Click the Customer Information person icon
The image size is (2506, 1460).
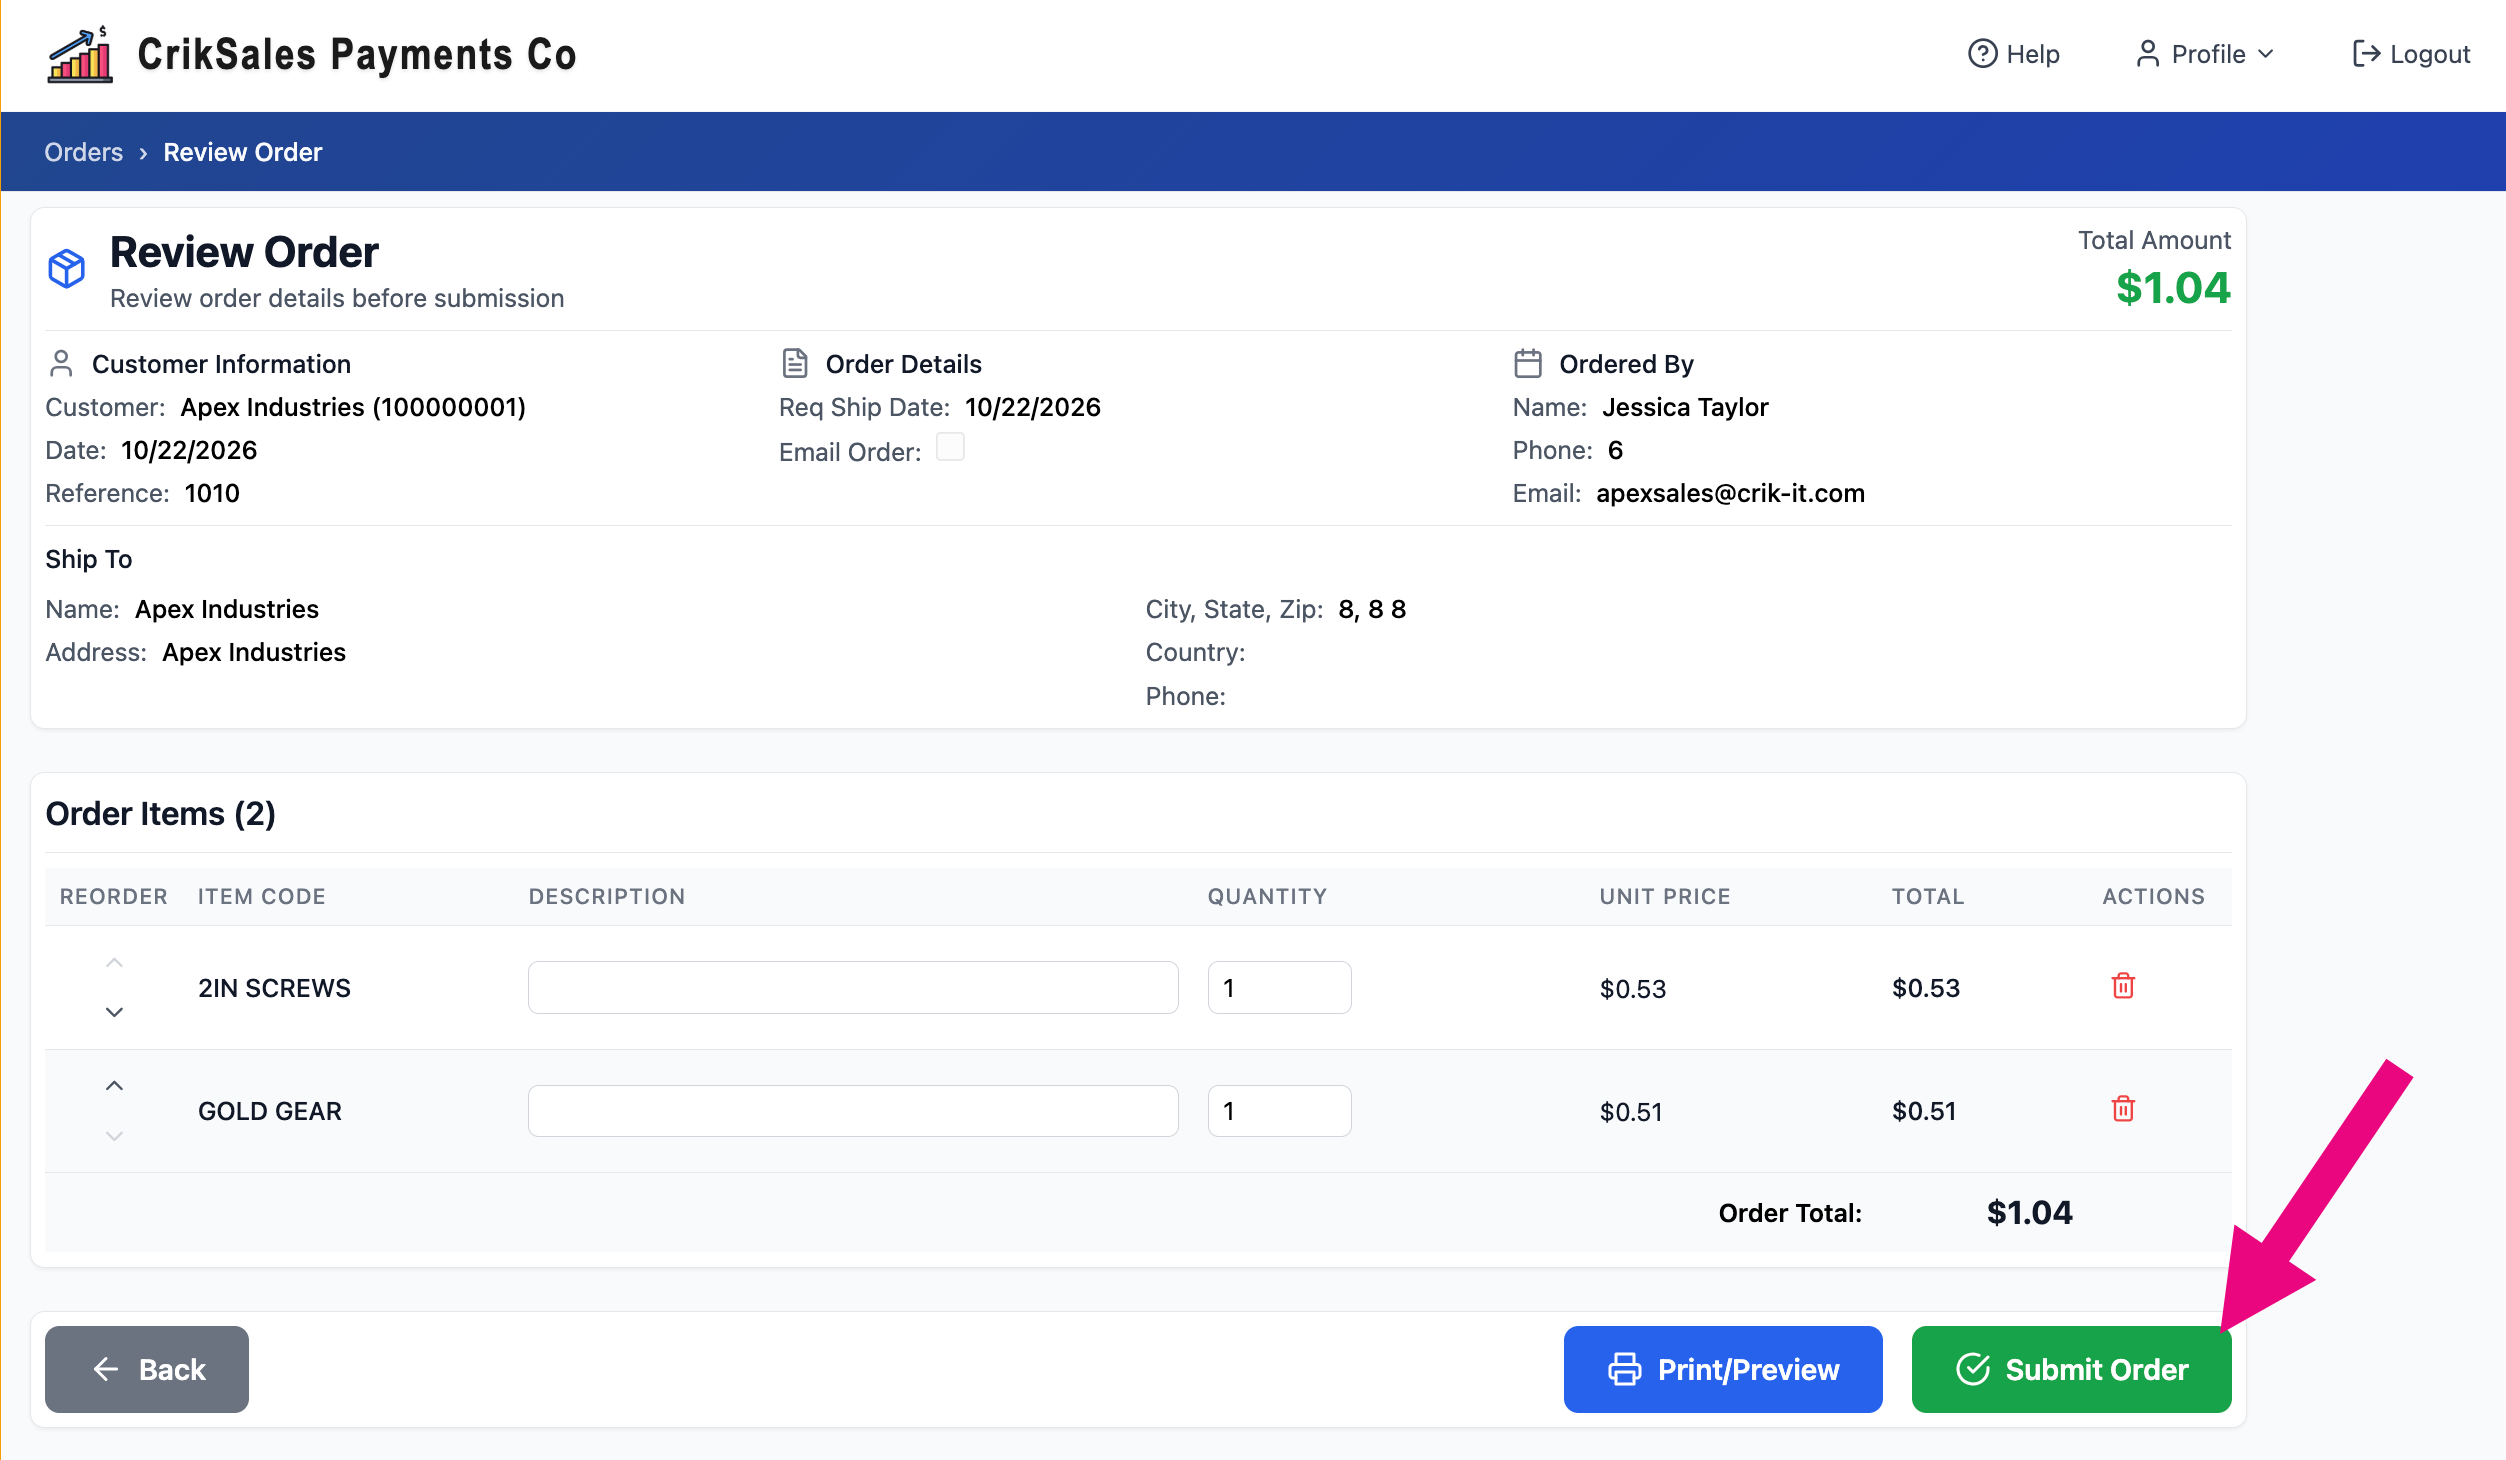61,364
